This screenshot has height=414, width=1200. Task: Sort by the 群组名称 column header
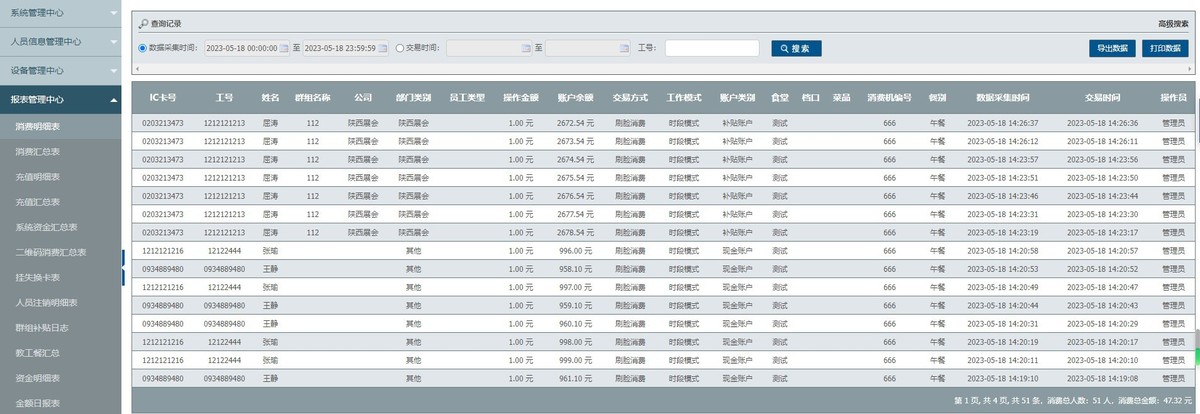click(313, 97)
